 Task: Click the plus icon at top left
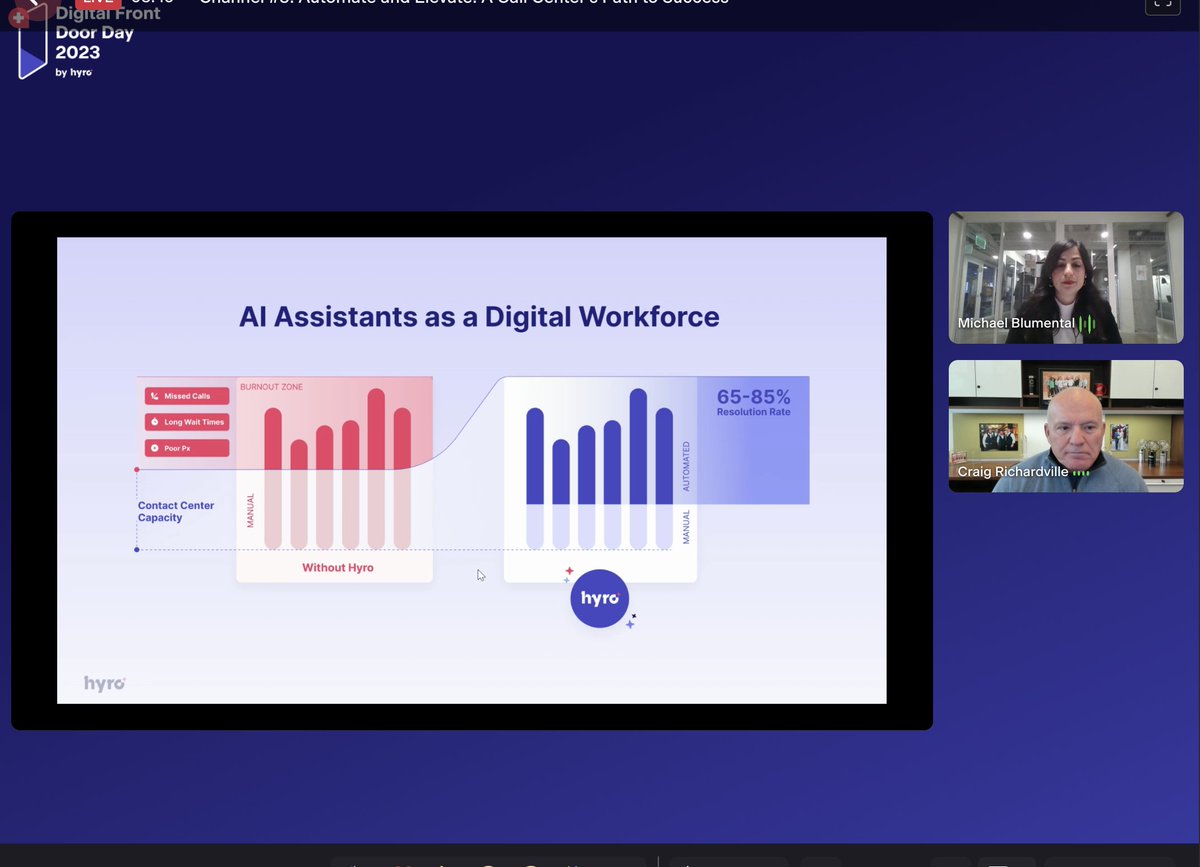[x=18, y=17]
